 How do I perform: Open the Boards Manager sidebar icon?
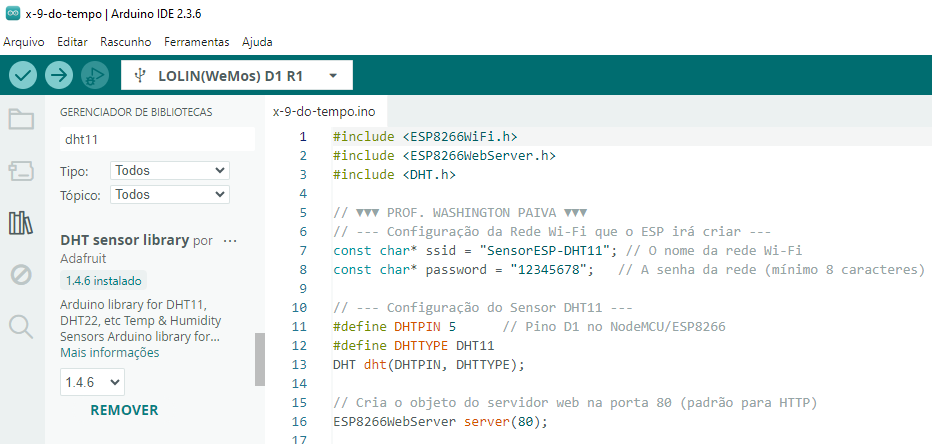(21, 171)
